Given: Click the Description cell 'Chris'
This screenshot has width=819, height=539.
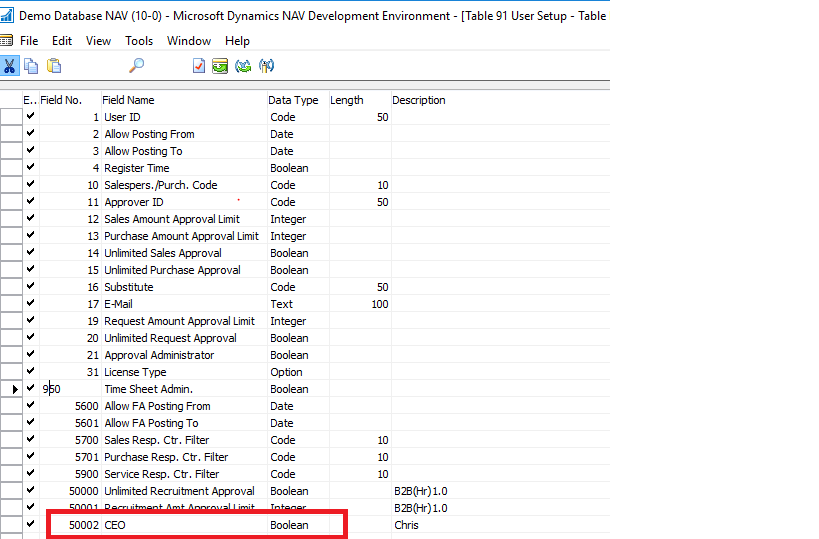Looking at the screenshot, I should click(406, 525).
